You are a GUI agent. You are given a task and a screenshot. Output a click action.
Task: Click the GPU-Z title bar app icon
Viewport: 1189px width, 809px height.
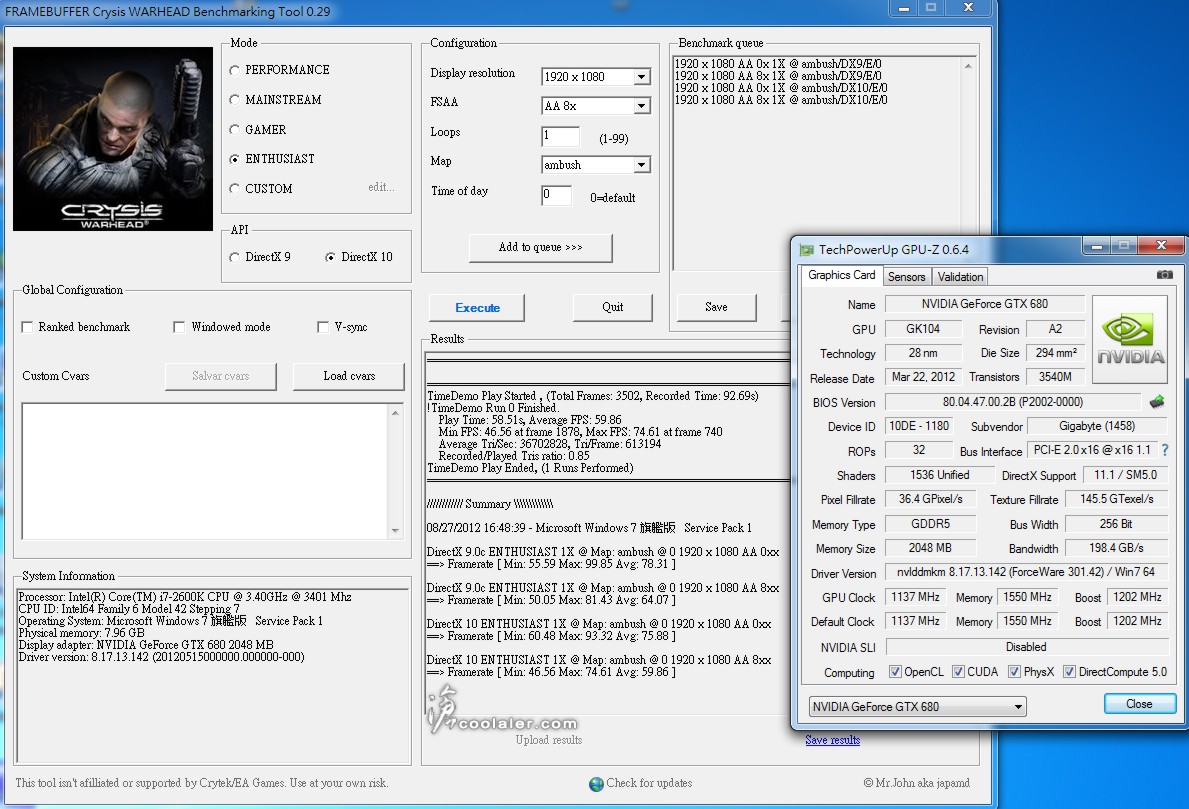click(x=806, y=249)
